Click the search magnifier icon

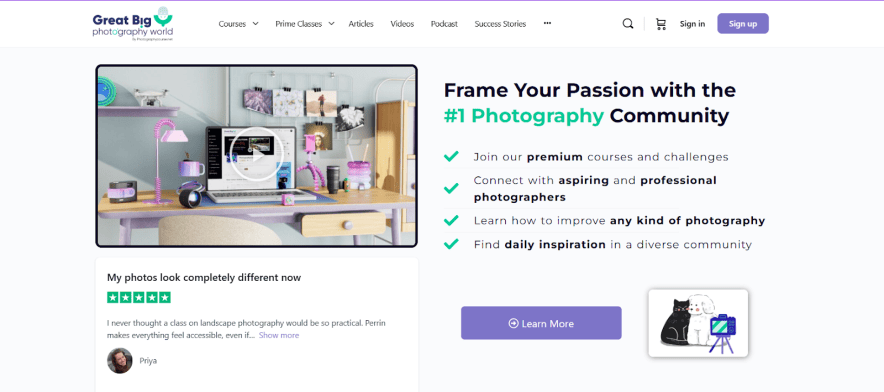(627, 24)
